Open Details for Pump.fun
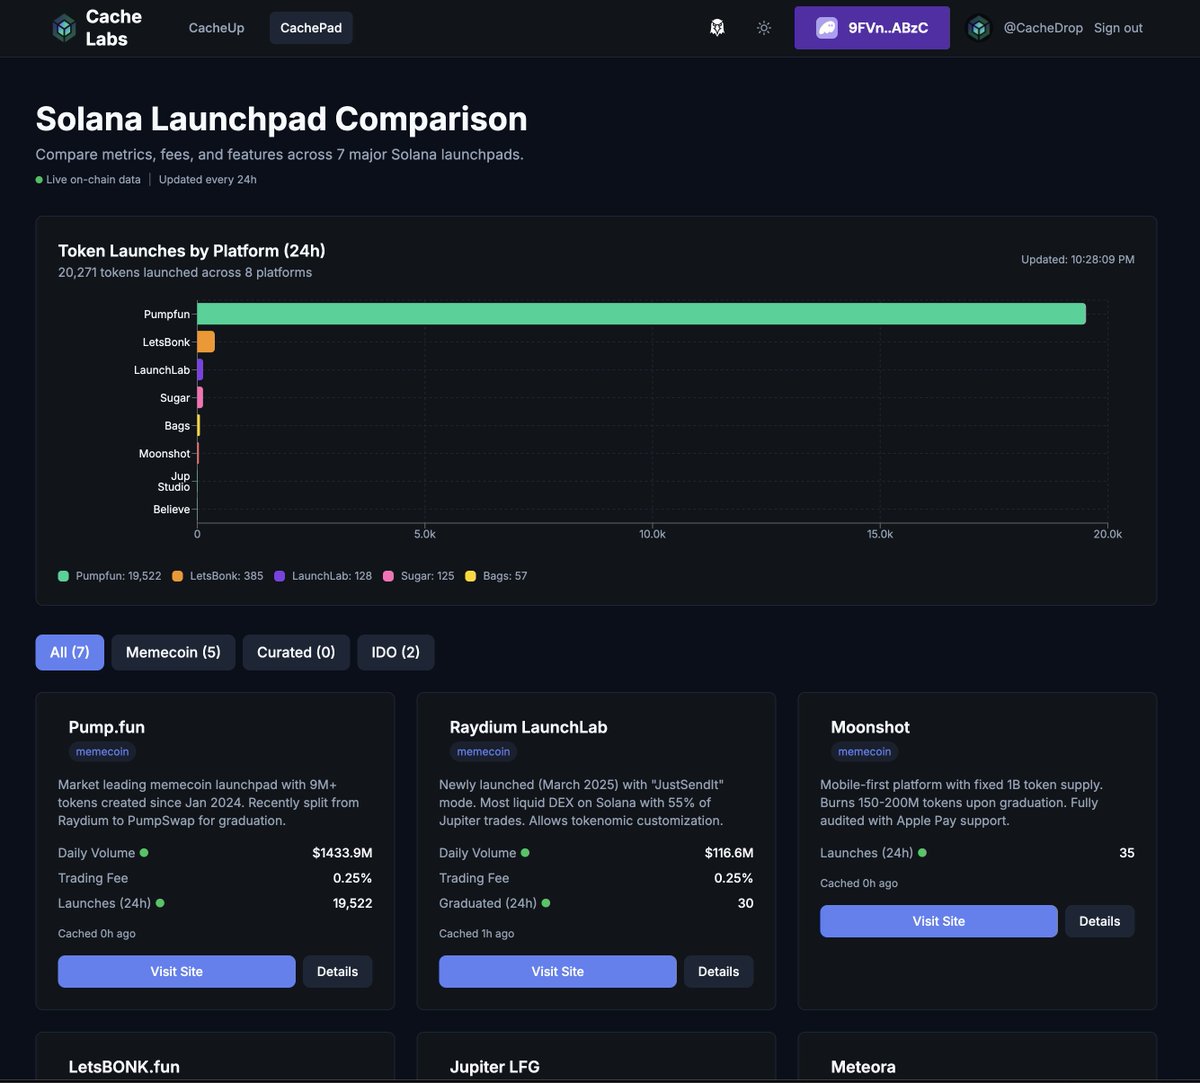The height and width of the screenshot is (1083, 1200). 338,971
